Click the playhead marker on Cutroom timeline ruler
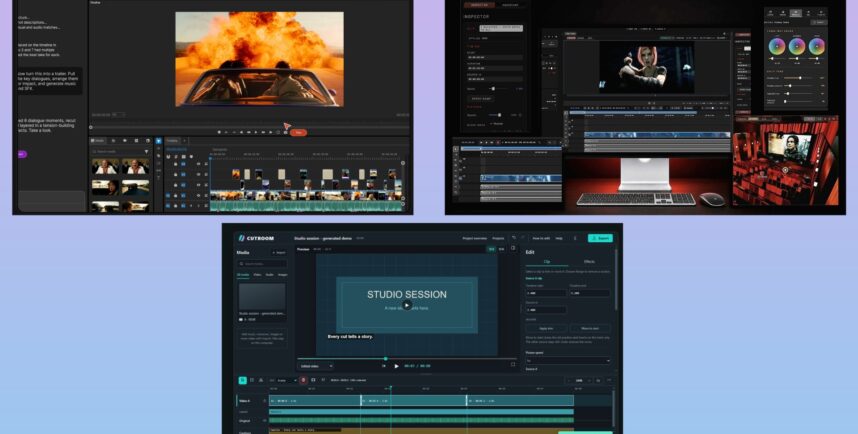This screenshot has height=434, width=858. 390,388
